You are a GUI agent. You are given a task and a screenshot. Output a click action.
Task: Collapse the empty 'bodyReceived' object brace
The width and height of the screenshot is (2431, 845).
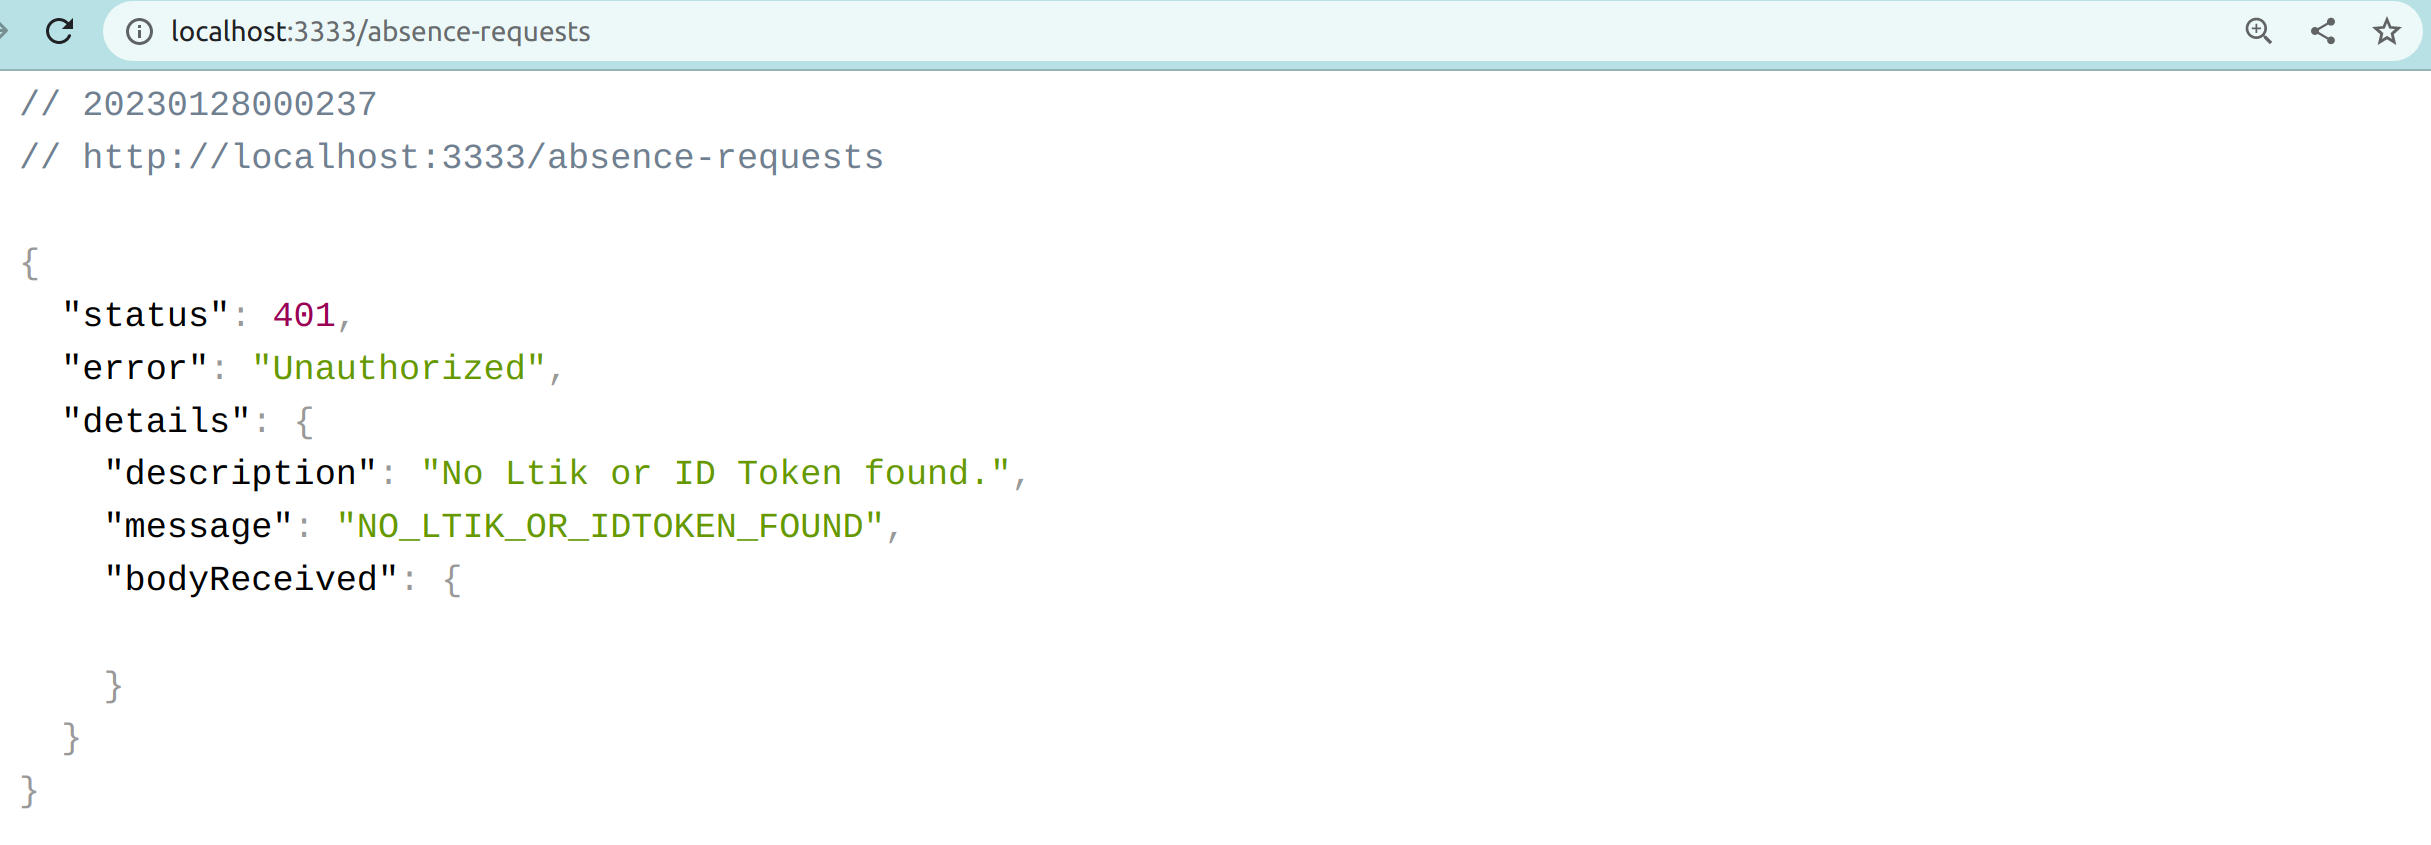[x=452, y=578]
